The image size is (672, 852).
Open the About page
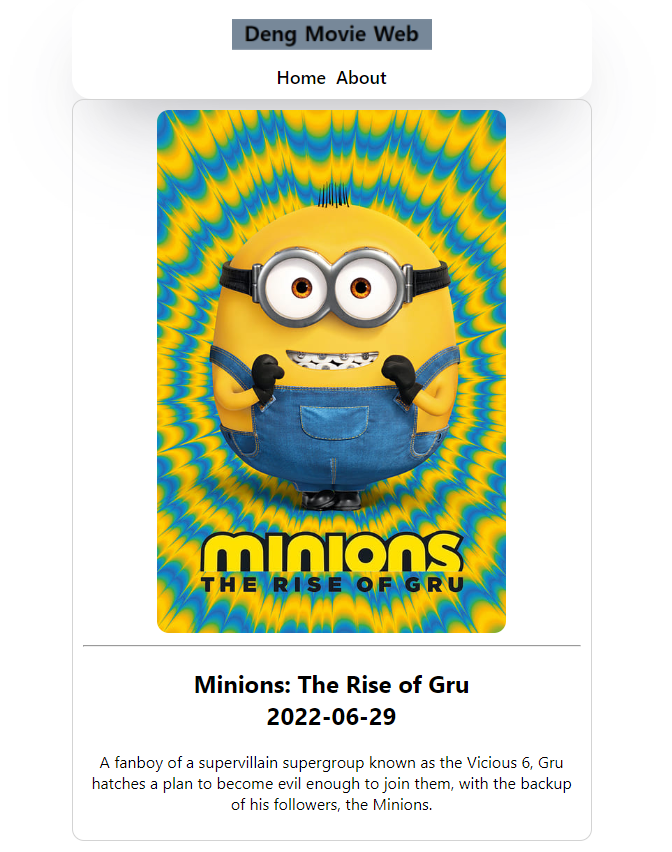pyautogui.click(x=361, y=78)
